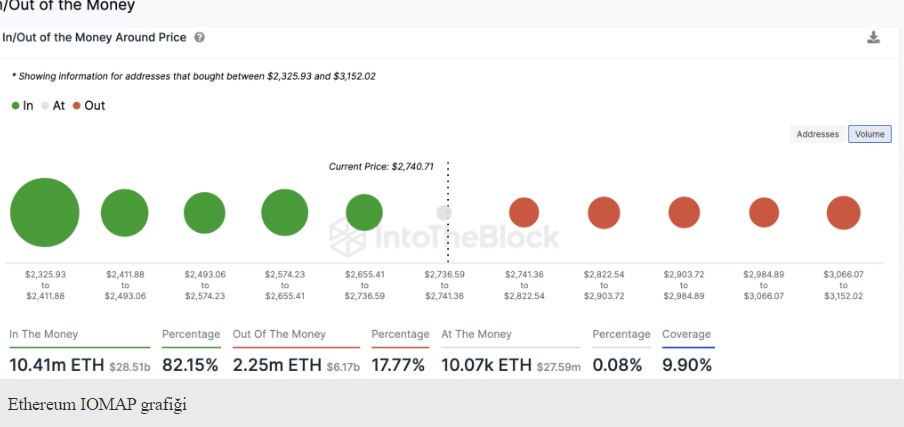Select the red bubble for $3,066.07 to $3,152.02
This screenshot has height=427, width=904.
[843, 213]
